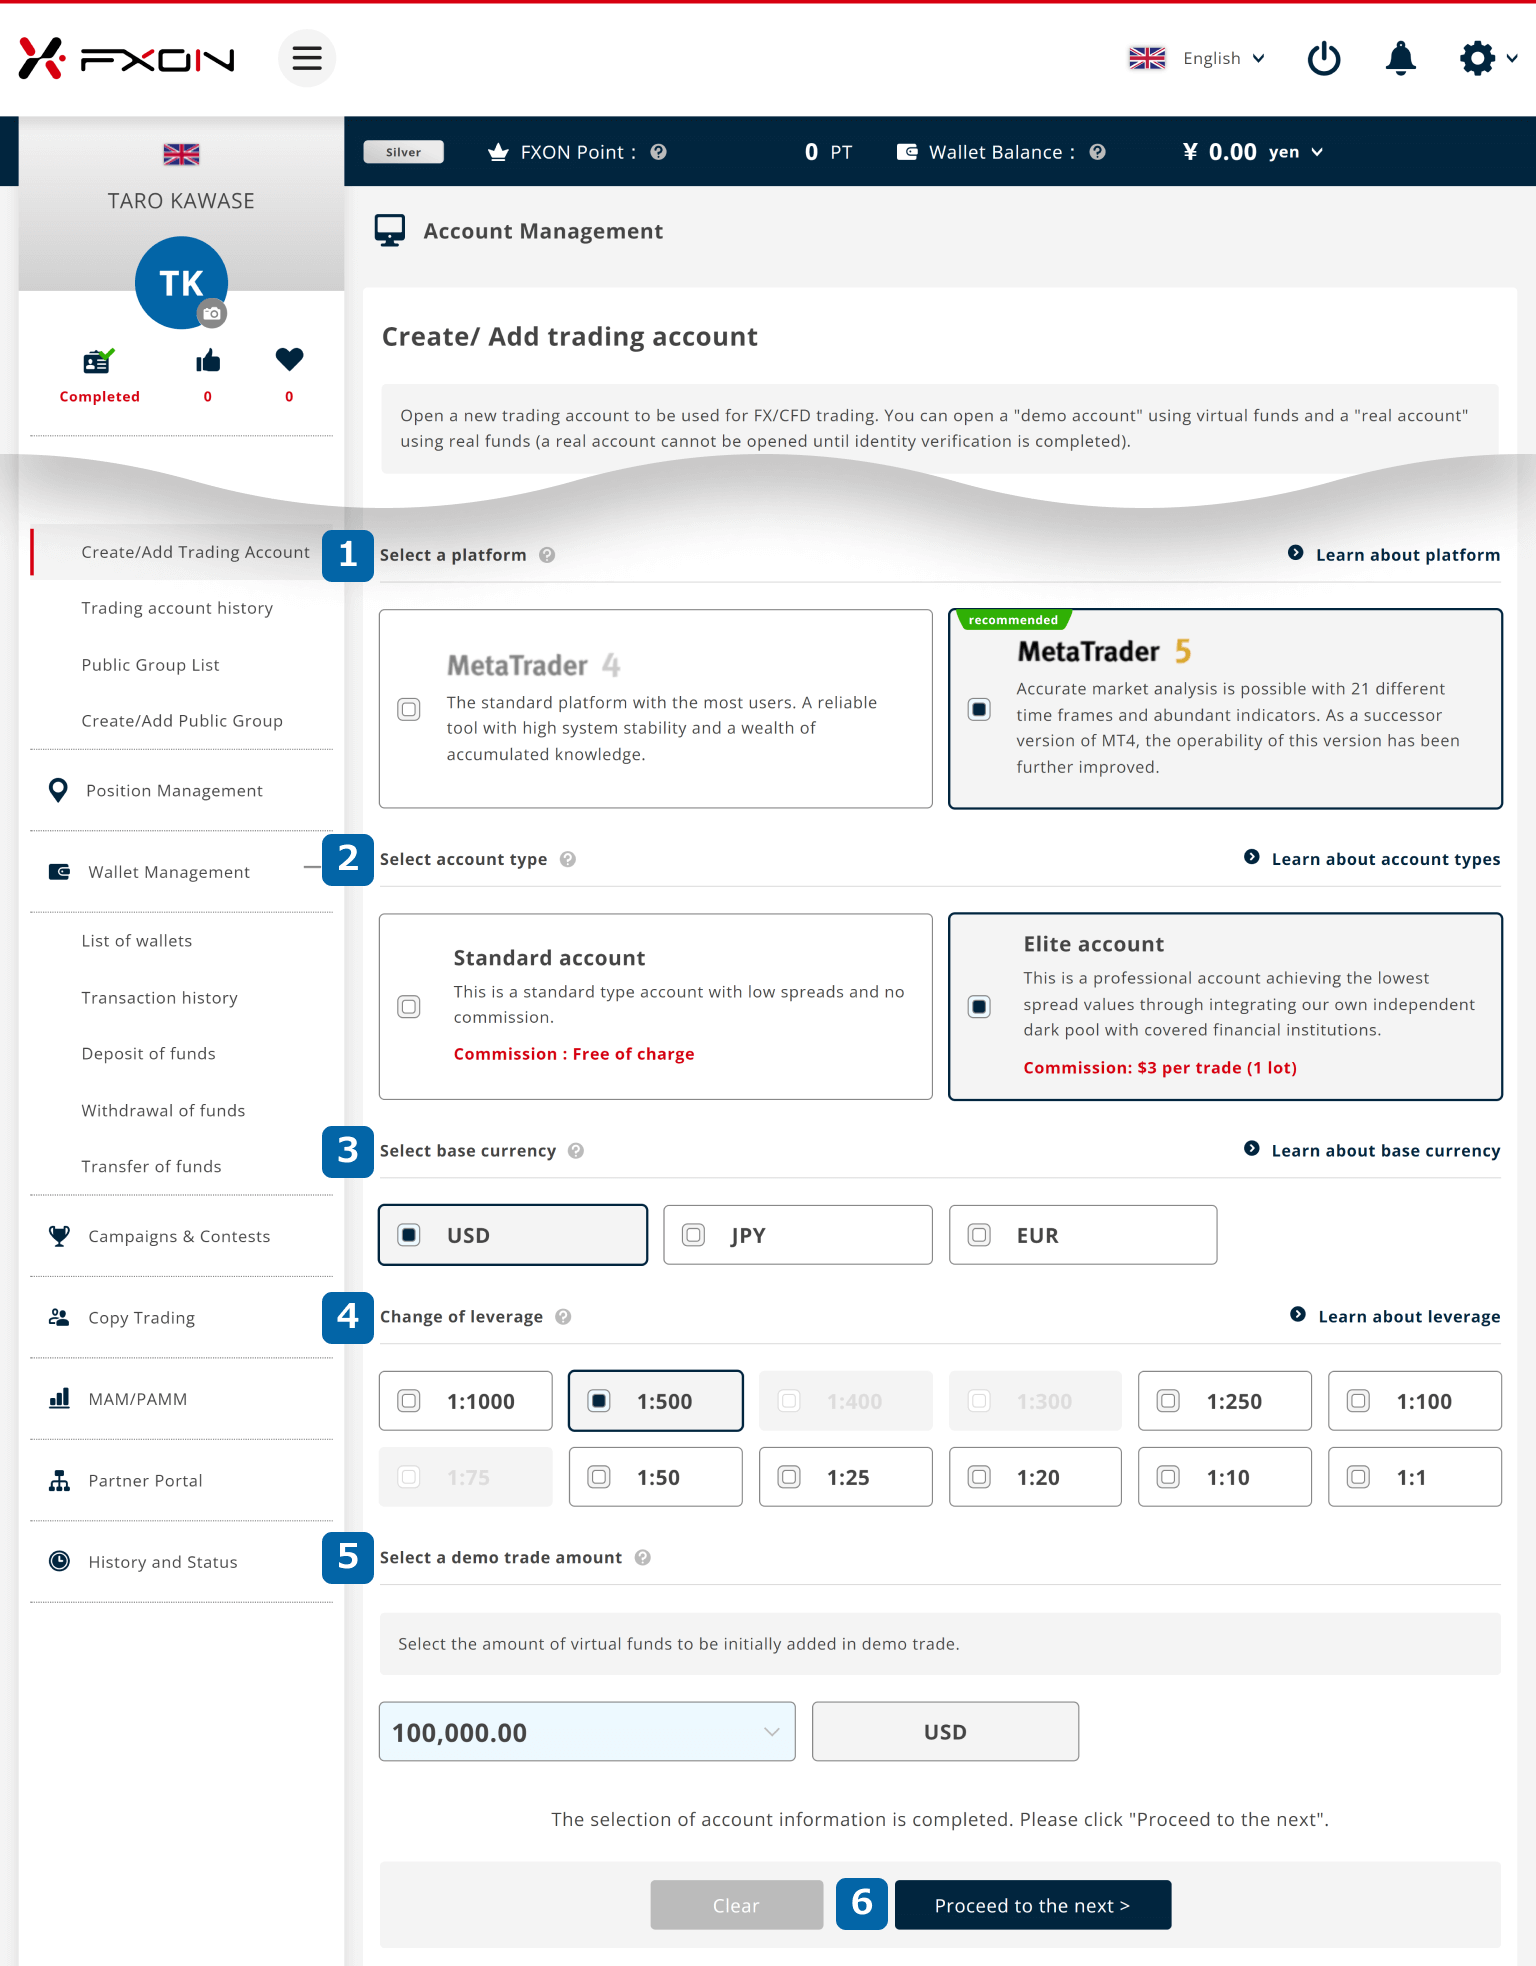
Task: Open Deposit of funds
Action: (148, 1054)
